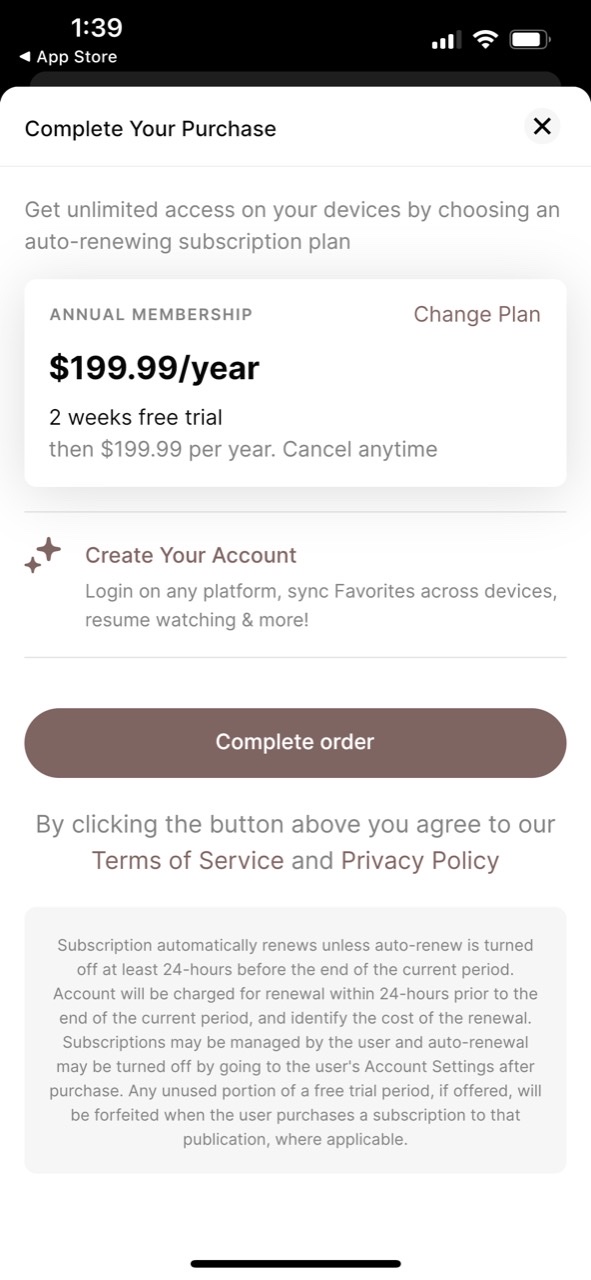Open the Terms of Service link
This screenshot has width=591, height=1280.
point(188,860)
